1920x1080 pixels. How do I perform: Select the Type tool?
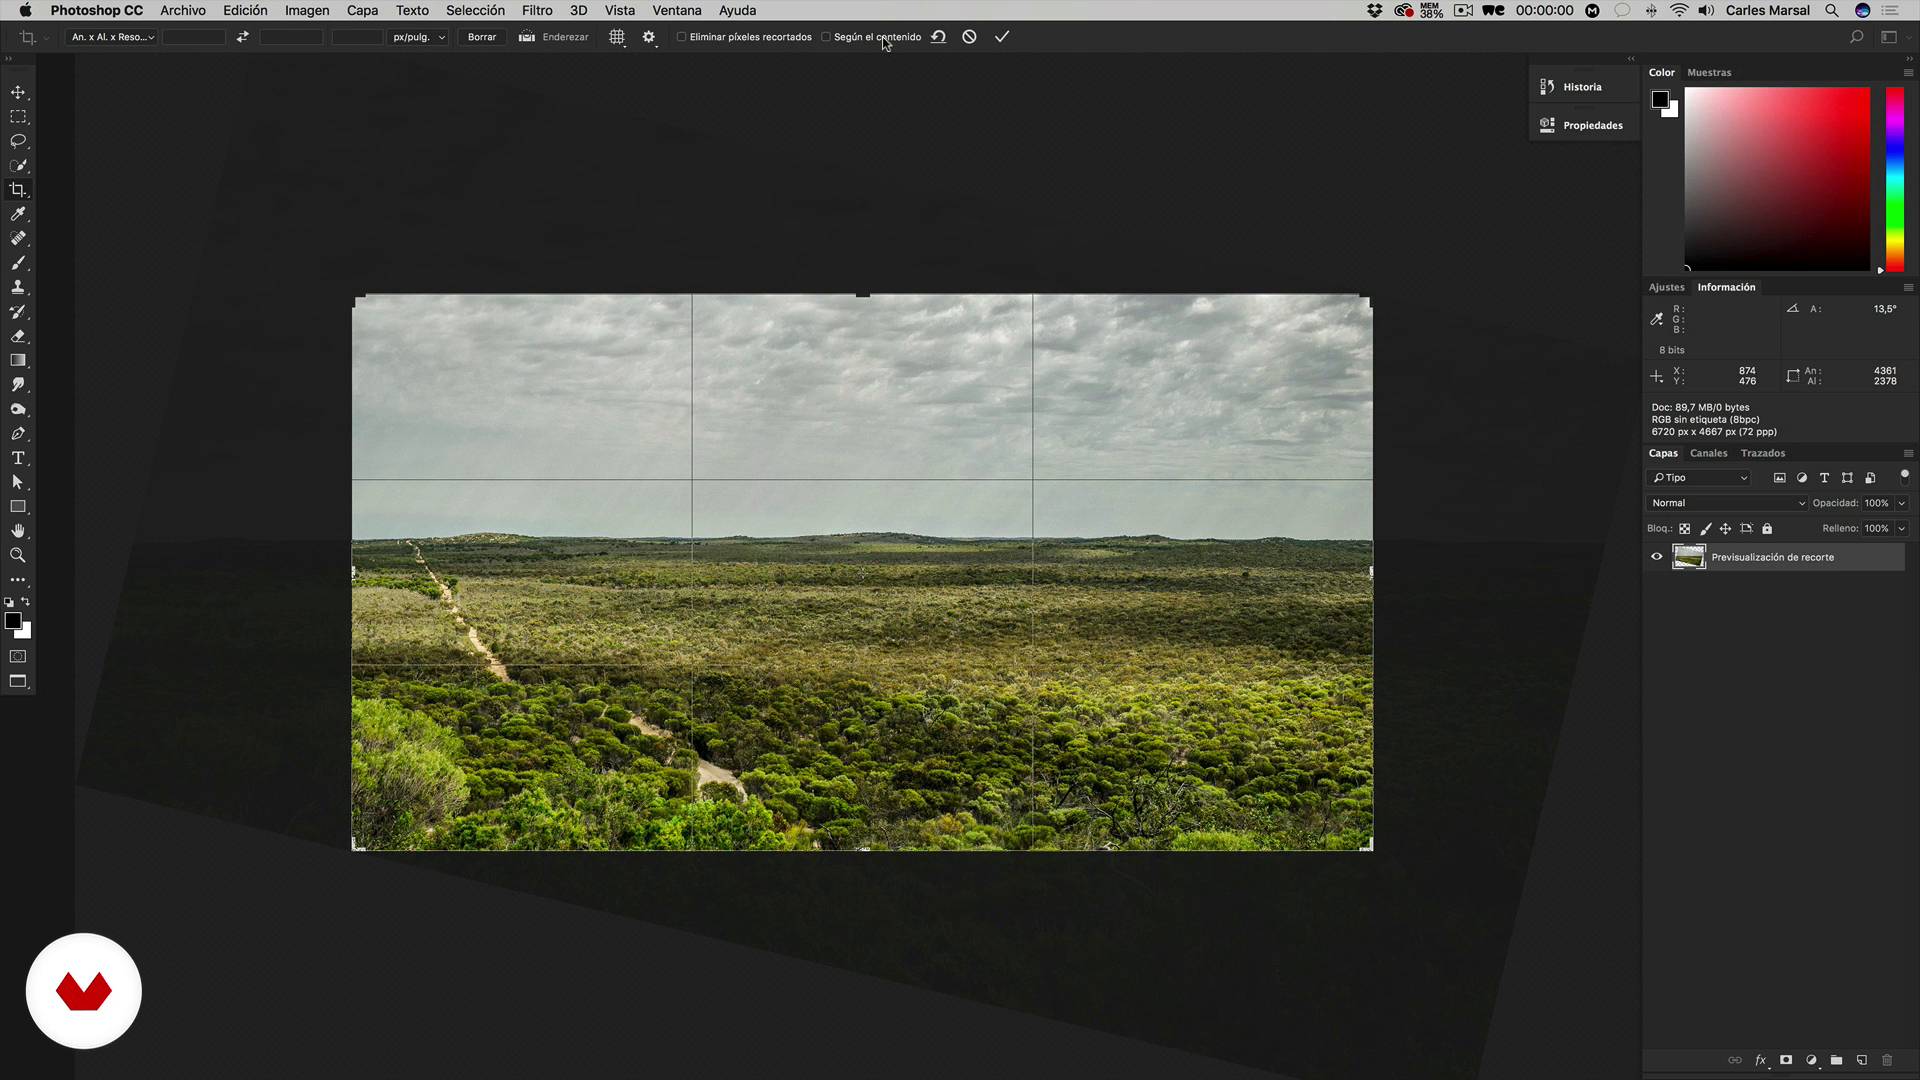coord(18,458)
